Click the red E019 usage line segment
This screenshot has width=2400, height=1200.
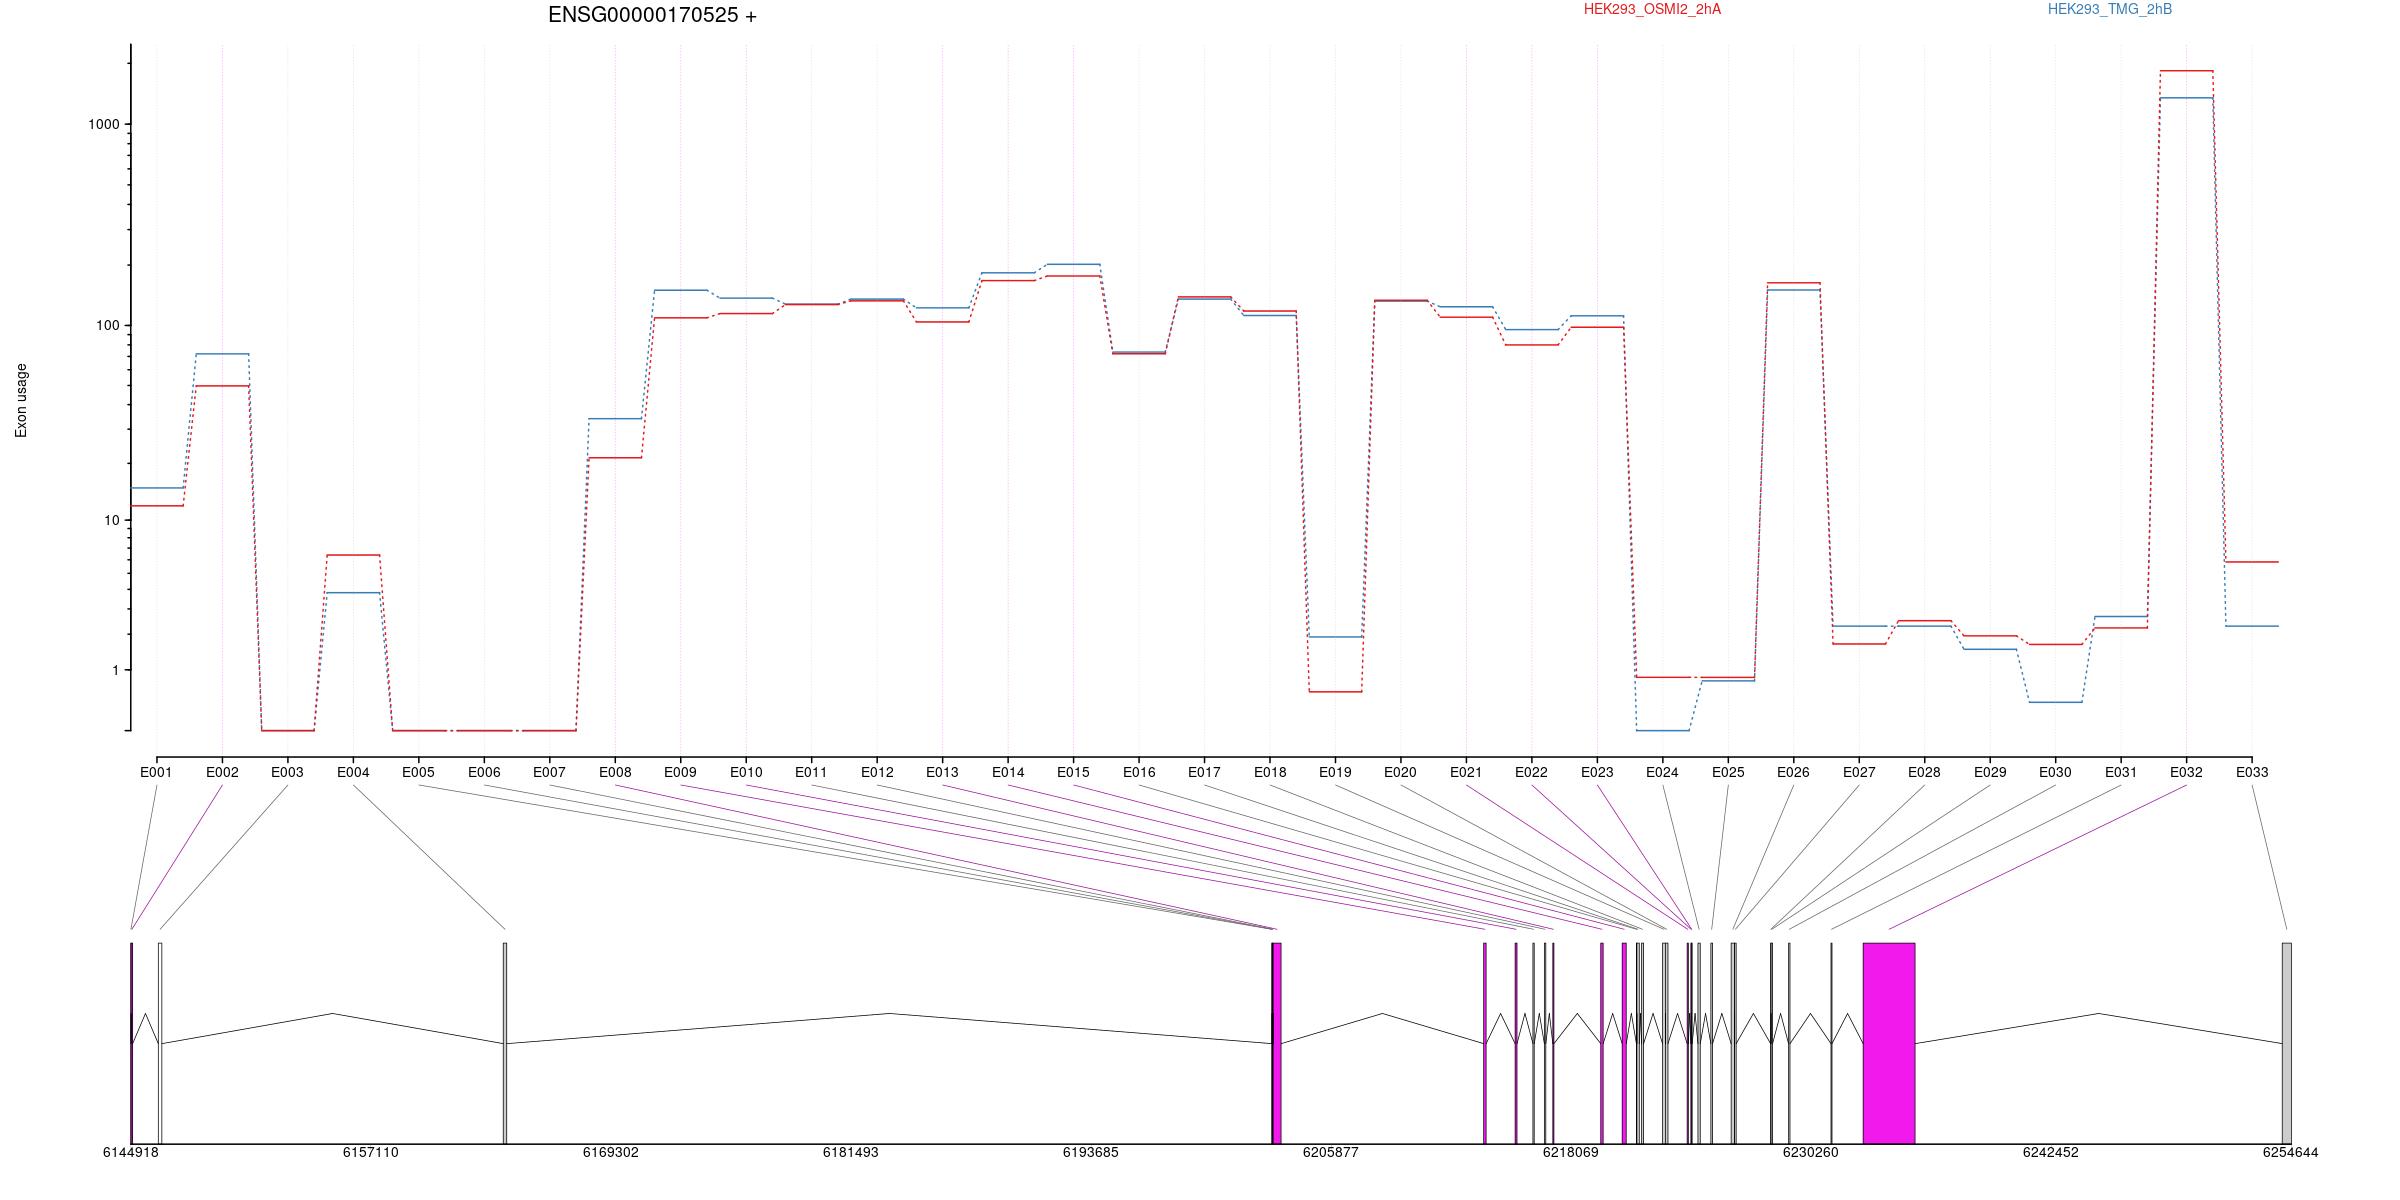coord(1335,692)
